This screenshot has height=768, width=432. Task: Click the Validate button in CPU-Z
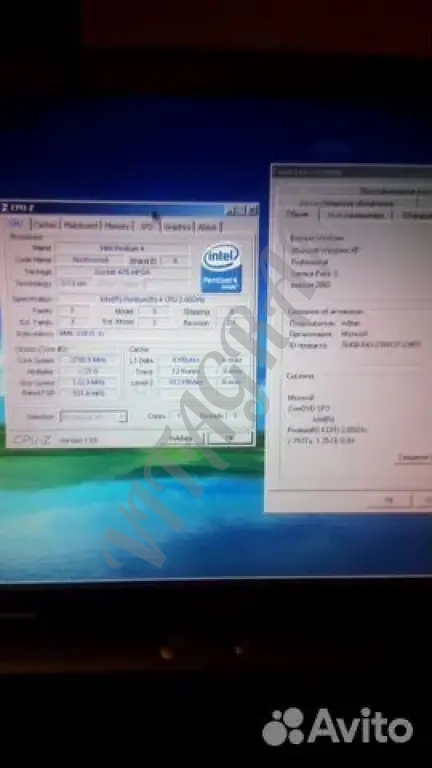point(180,438)
